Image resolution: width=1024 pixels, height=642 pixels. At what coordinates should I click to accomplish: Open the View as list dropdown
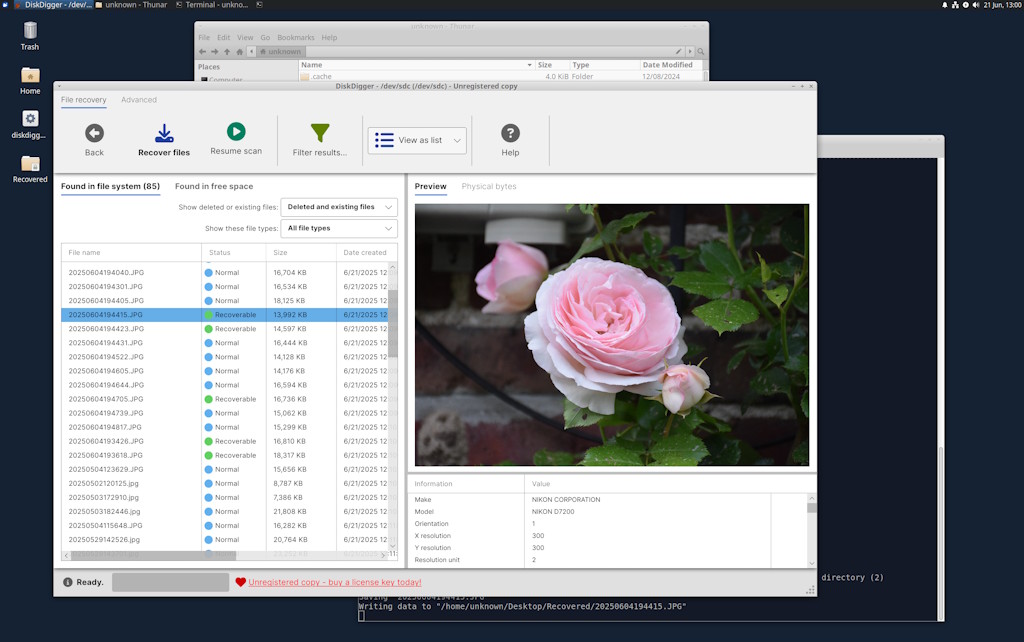pos(417,140)
